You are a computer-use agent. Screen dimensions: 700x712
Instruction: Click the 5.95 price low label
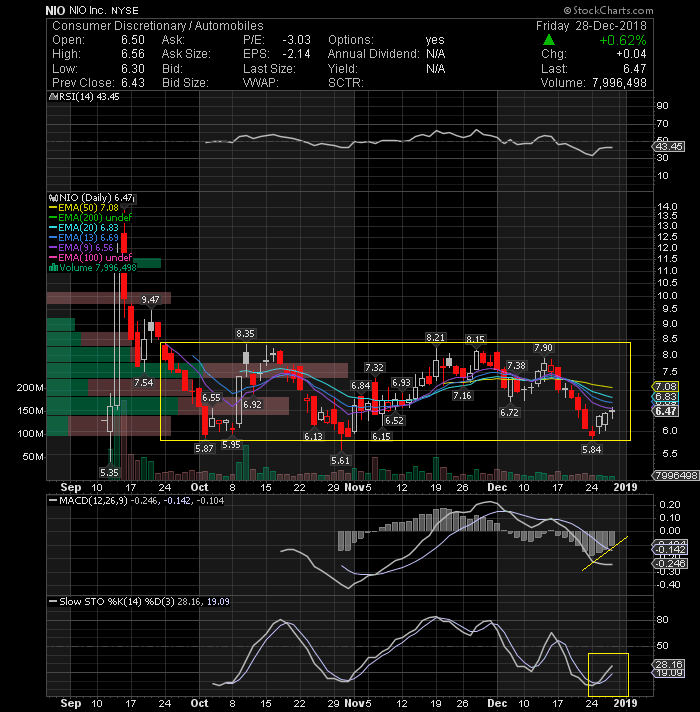tap(231, 445)
